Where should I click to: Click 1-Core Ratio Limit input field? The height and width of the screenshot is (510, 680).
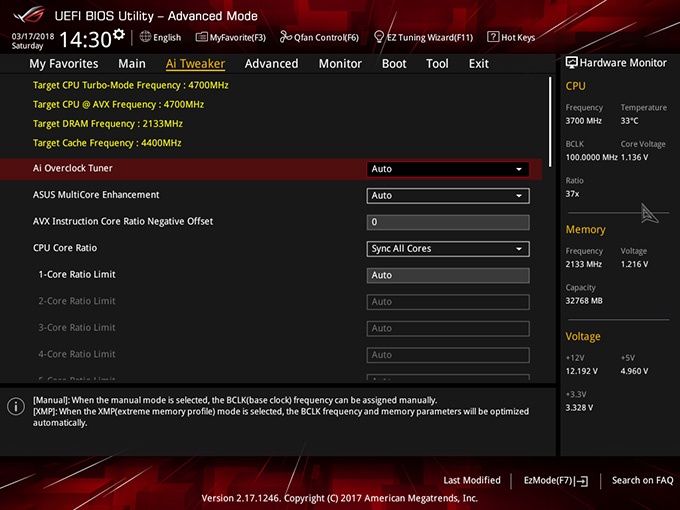[448, 275]
